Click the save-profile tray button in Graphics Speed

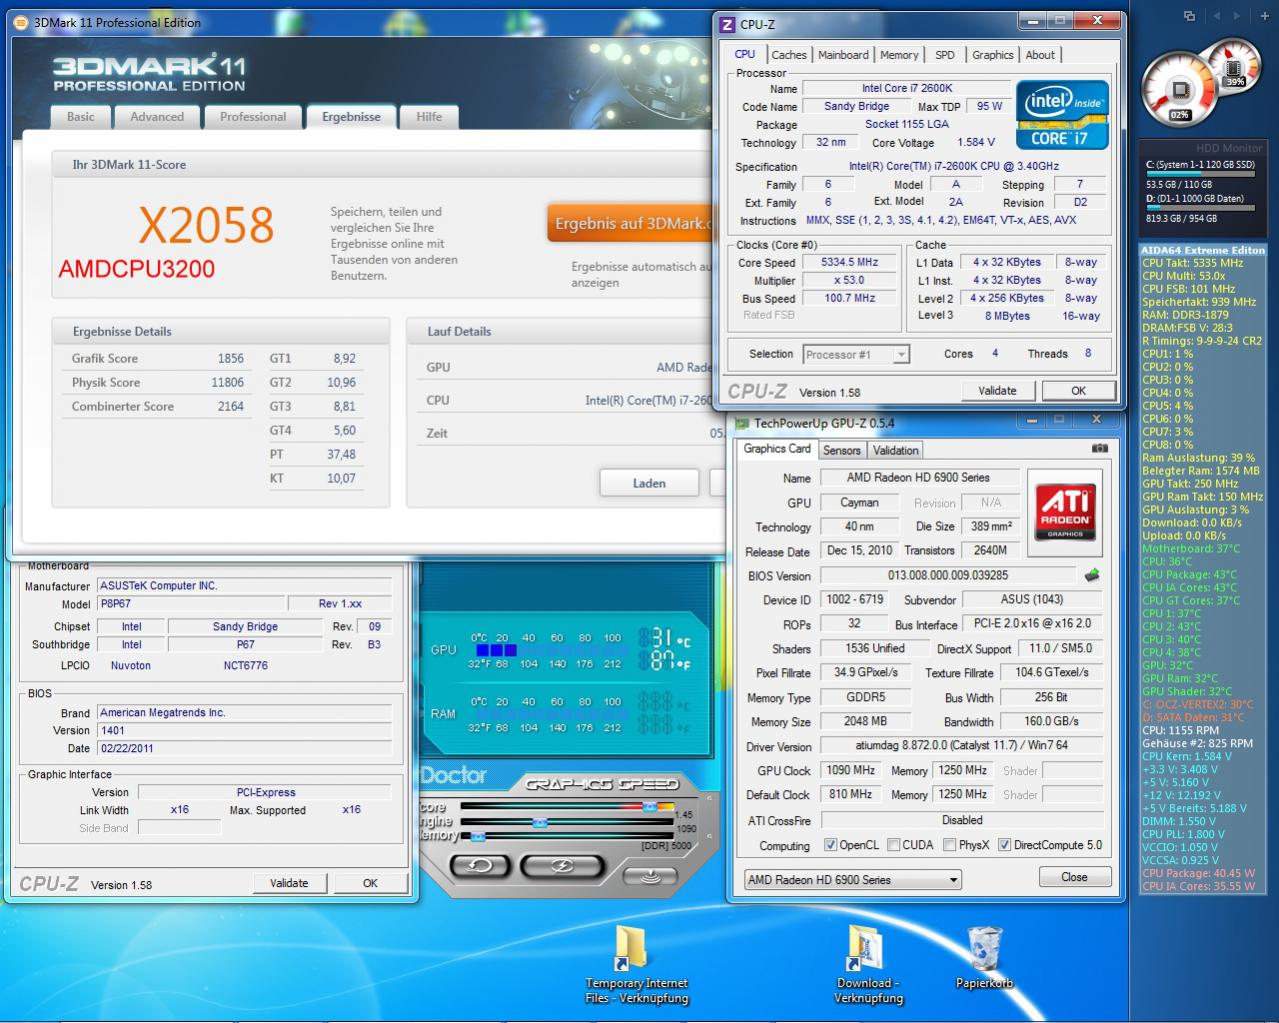(x=650, y=876)
